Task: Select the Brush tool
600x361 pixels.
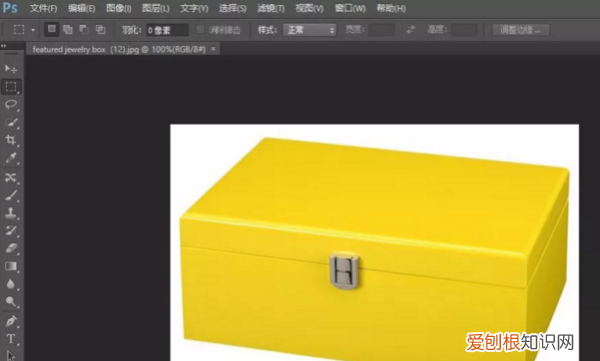Action: point(11,195)
